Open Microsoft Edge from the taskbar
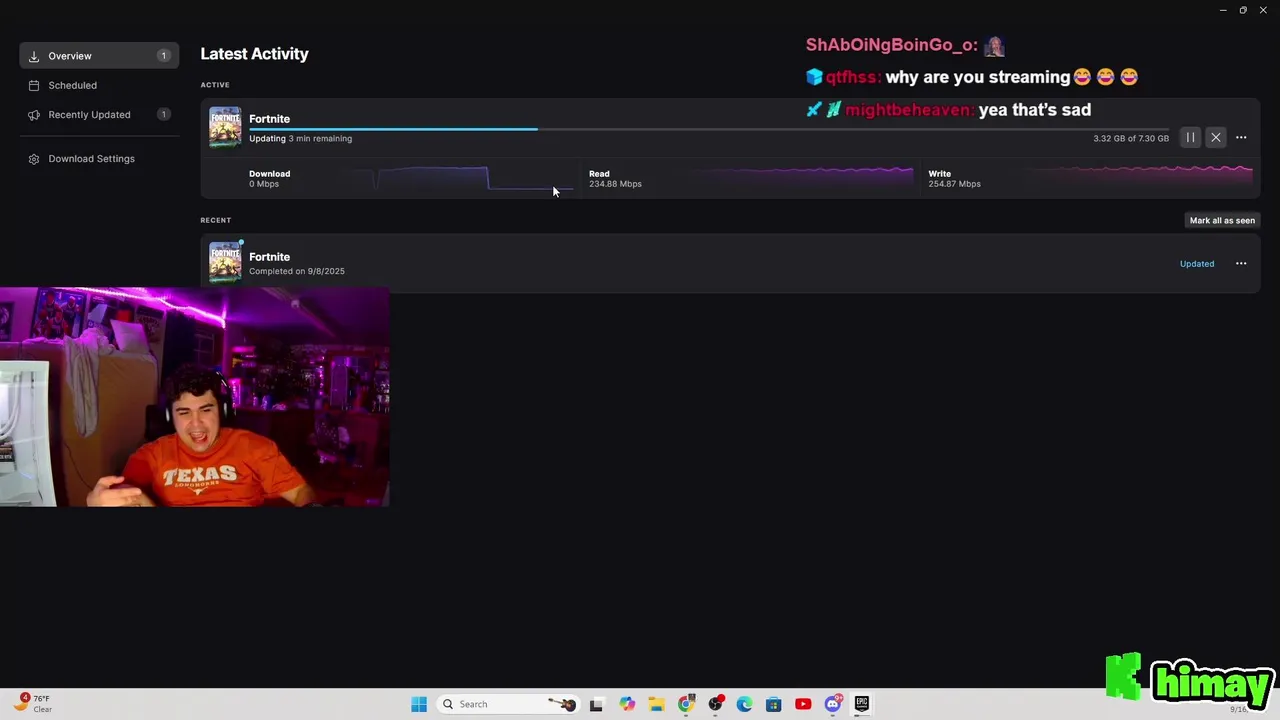The height and width of the screenshot is (720, 1280). [744, 704]
